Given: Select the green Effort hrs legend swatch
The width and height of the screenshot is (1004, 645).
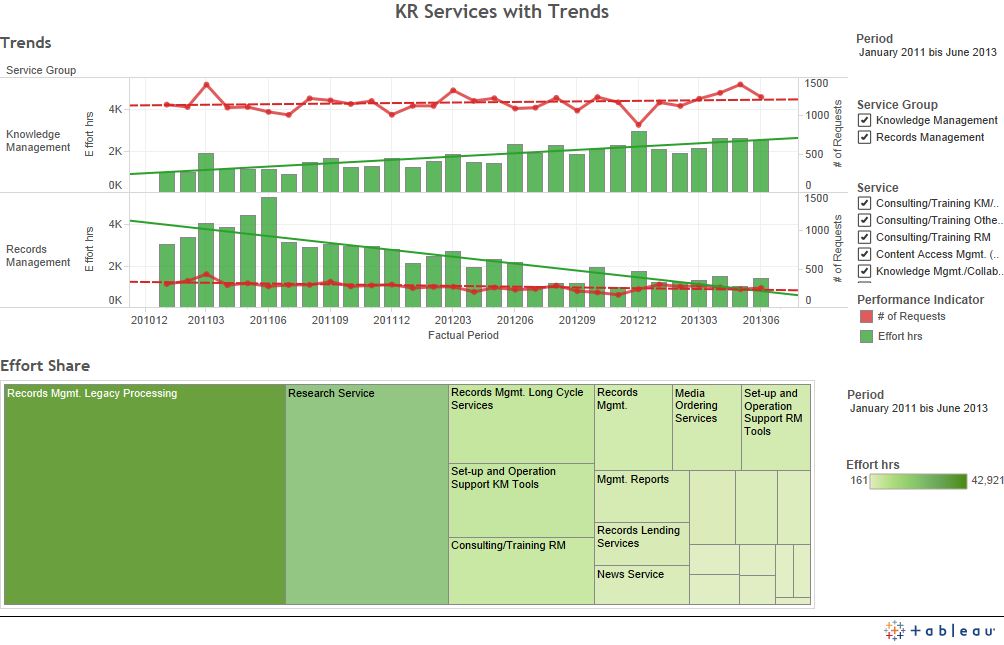Looking at the screenshot, I should click(x=866, y=337).
